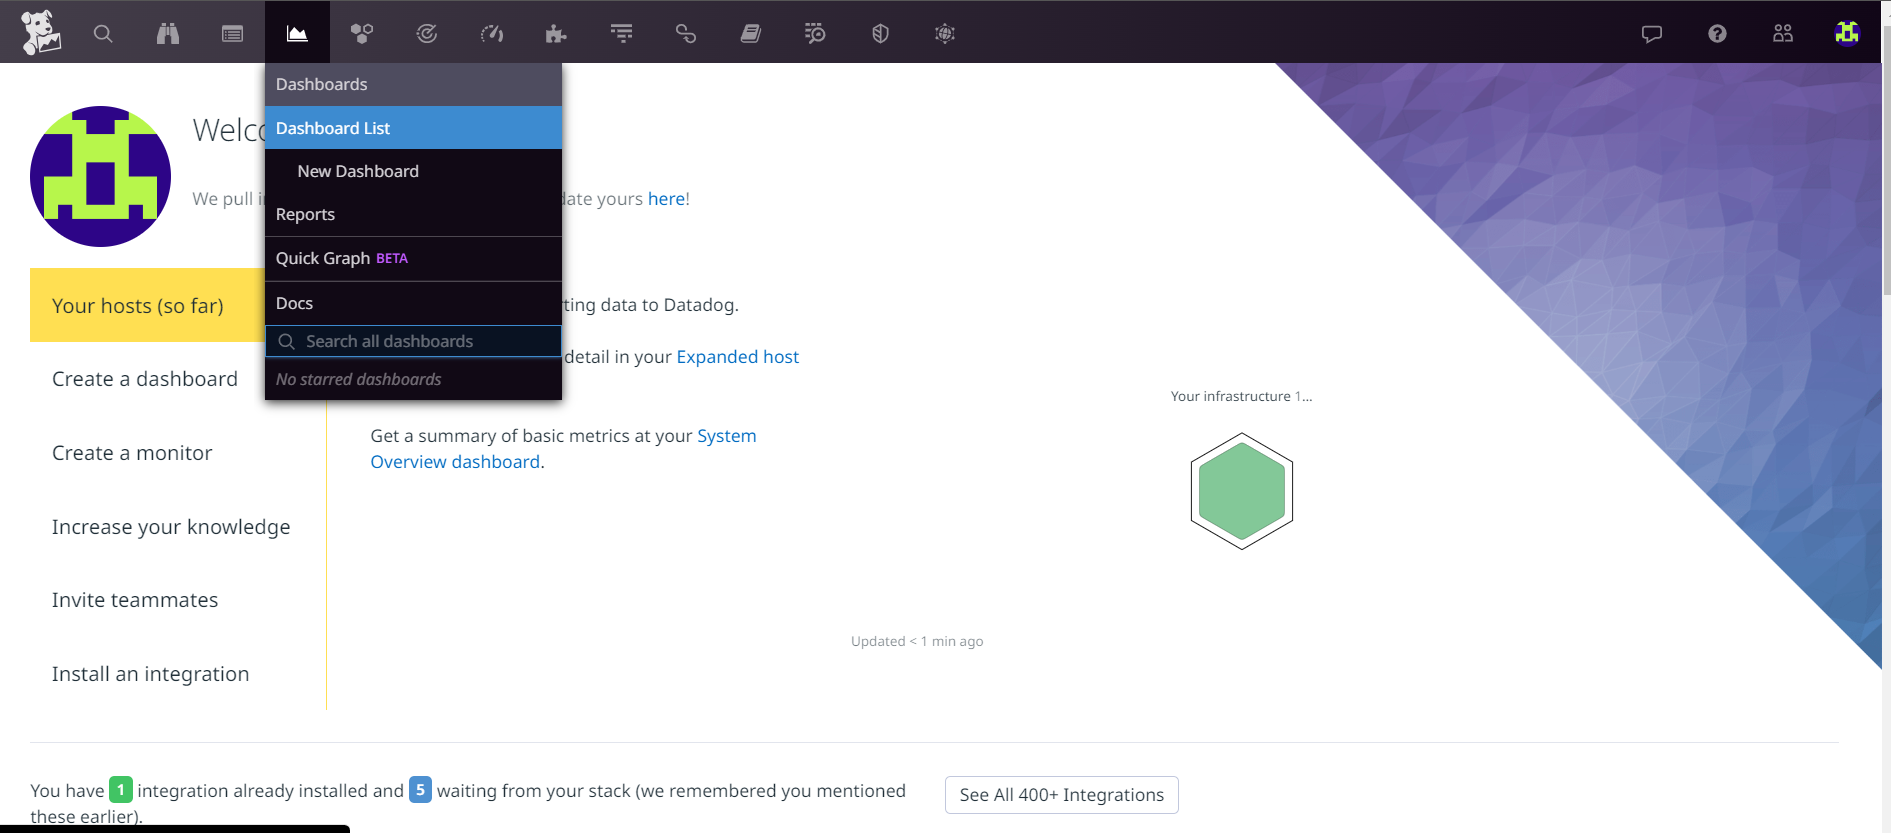This screenshot has width=1891, height=833.
Task: Open Docs from the Dashboards menu
Action: click(x=413, y=303)
